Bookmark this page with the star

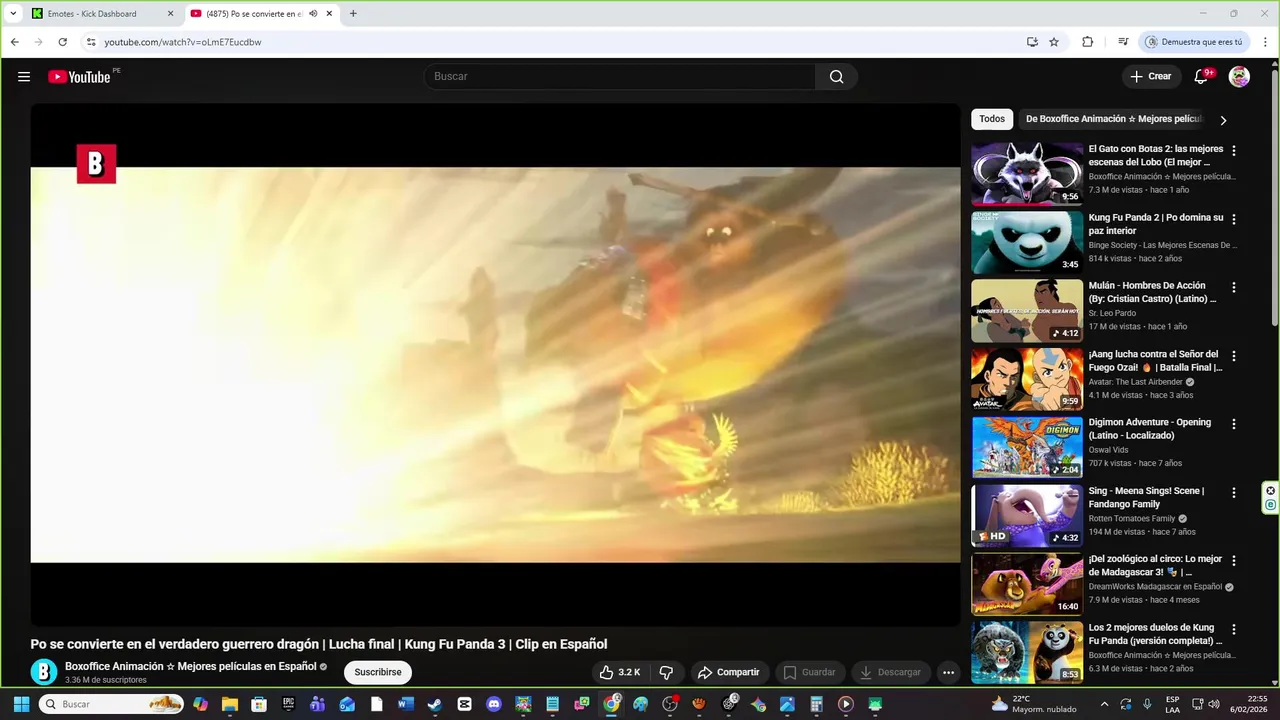tap(1054, 42)
